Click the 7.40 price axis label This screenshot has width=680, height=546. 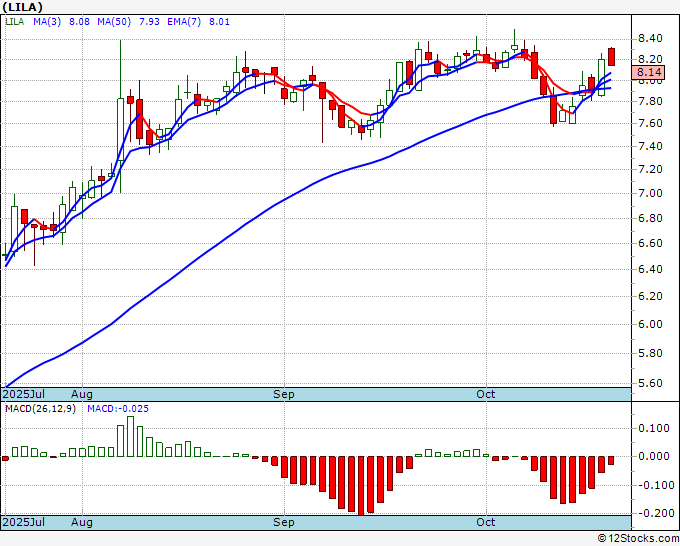650,146
